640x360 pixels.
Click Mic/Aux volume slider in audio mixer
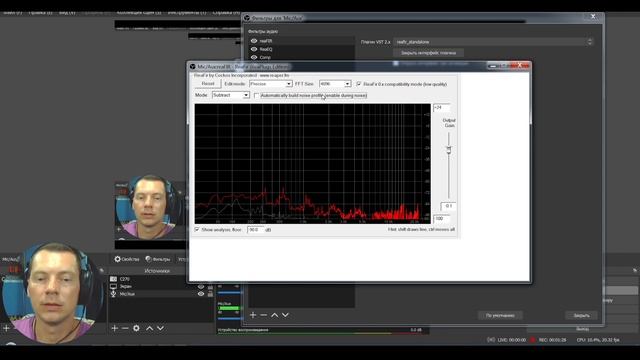(x=230, y=318)
